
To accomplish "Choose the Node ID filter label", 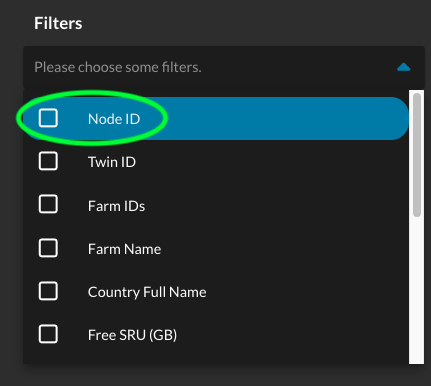I will 114,119.
